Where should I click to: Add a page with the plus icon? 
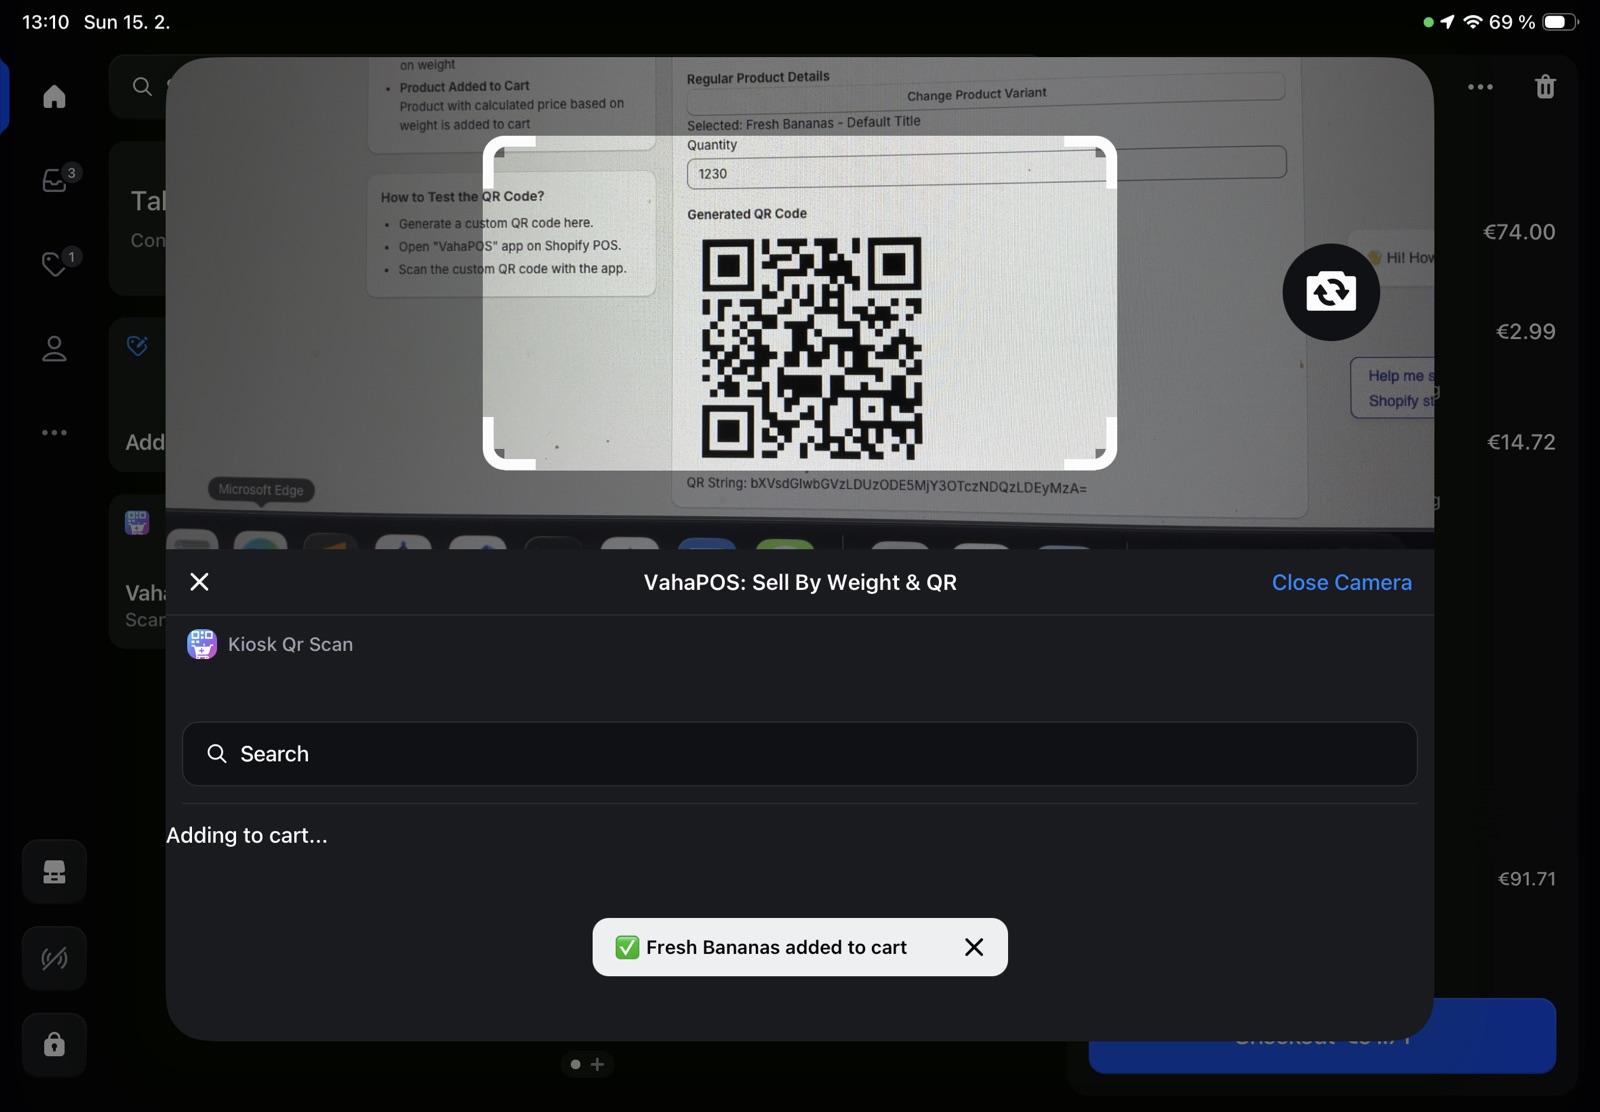(x=597, y=1064)
